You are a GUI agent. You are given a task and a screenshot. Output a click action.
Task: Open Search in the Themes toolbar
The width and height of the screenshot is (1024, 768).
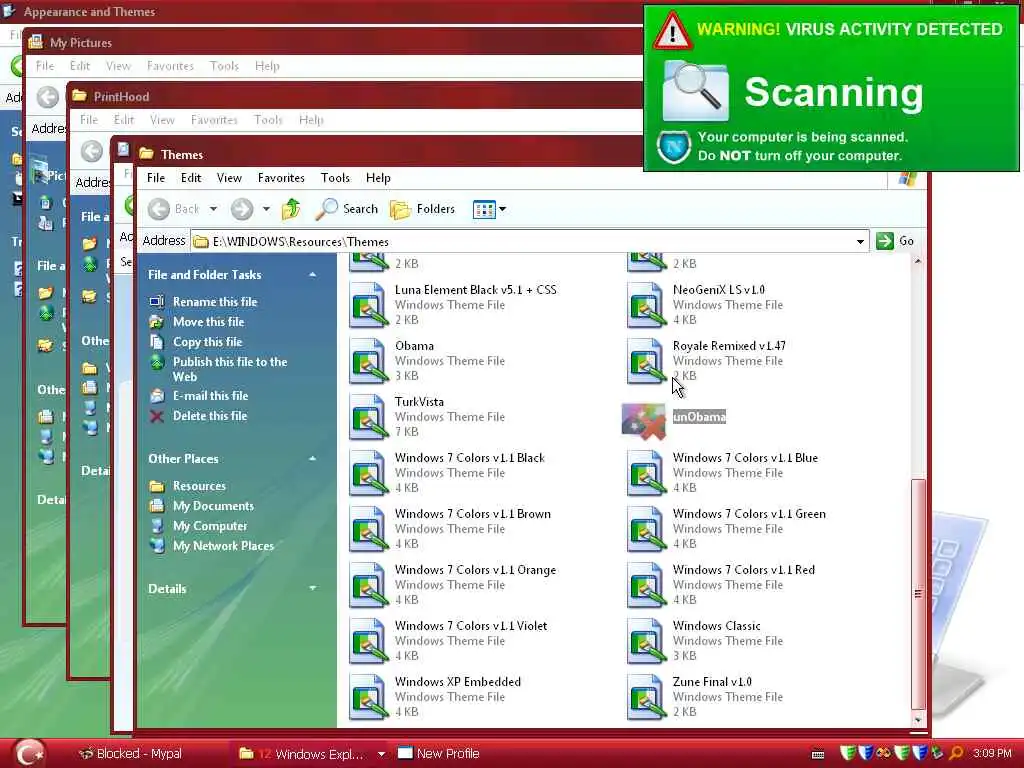click(x=347, y=209)
